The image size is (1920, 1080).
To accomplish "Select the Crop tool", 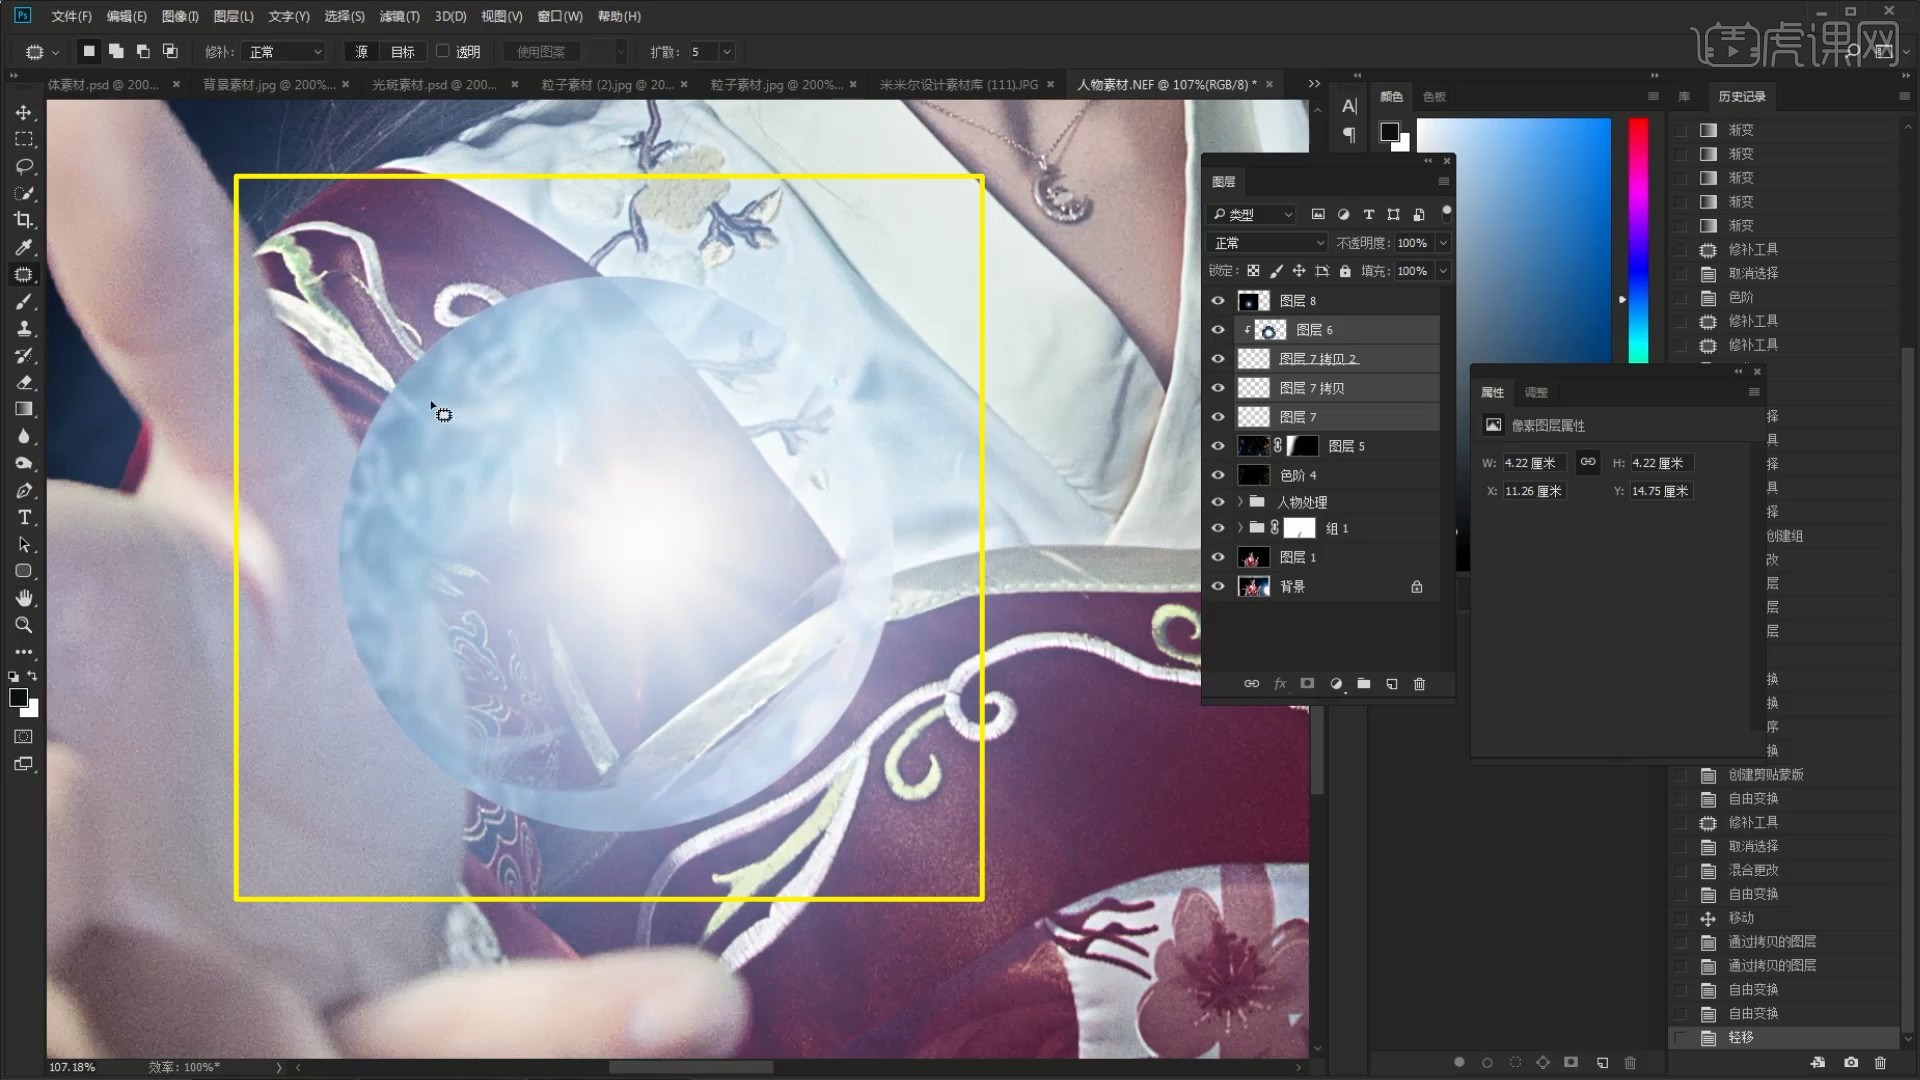I will pyautogui.click(x=24, y=220).
